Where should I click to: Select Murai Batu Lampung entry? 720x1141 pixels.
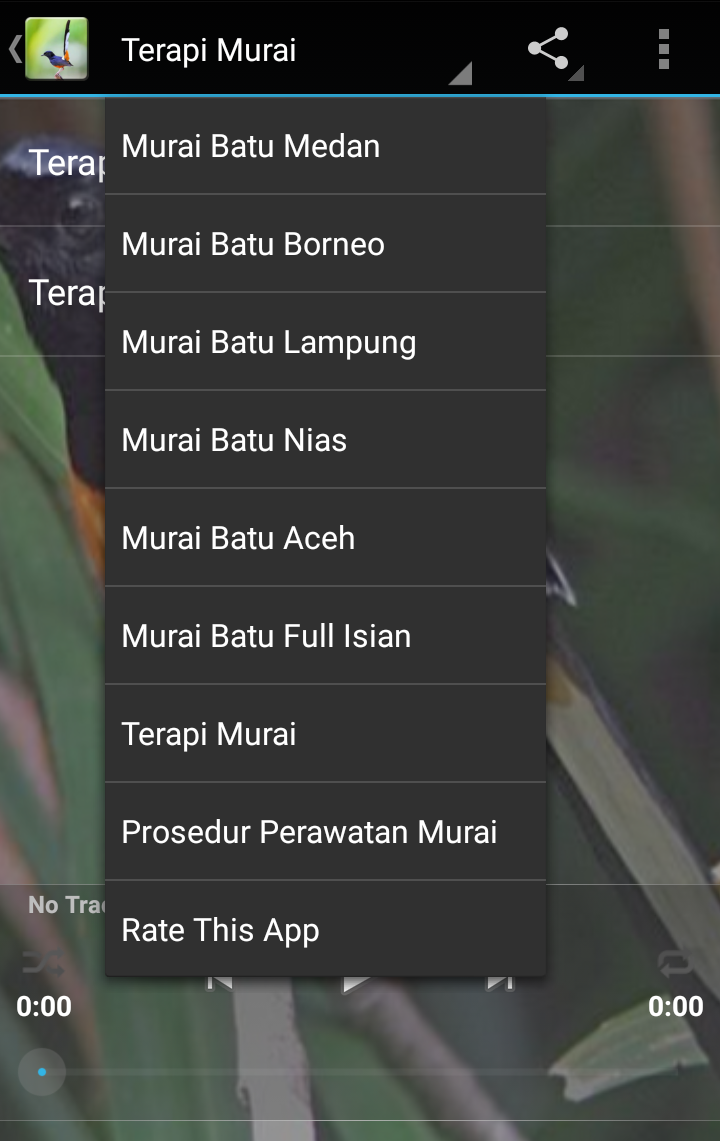[325, 342]
